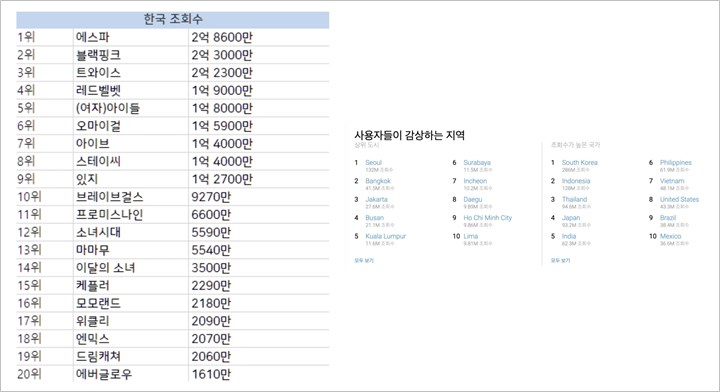The width and height of the screenshot is (720, 392).
Task: Click the 2억 2300만 view count
Action: 222,73
